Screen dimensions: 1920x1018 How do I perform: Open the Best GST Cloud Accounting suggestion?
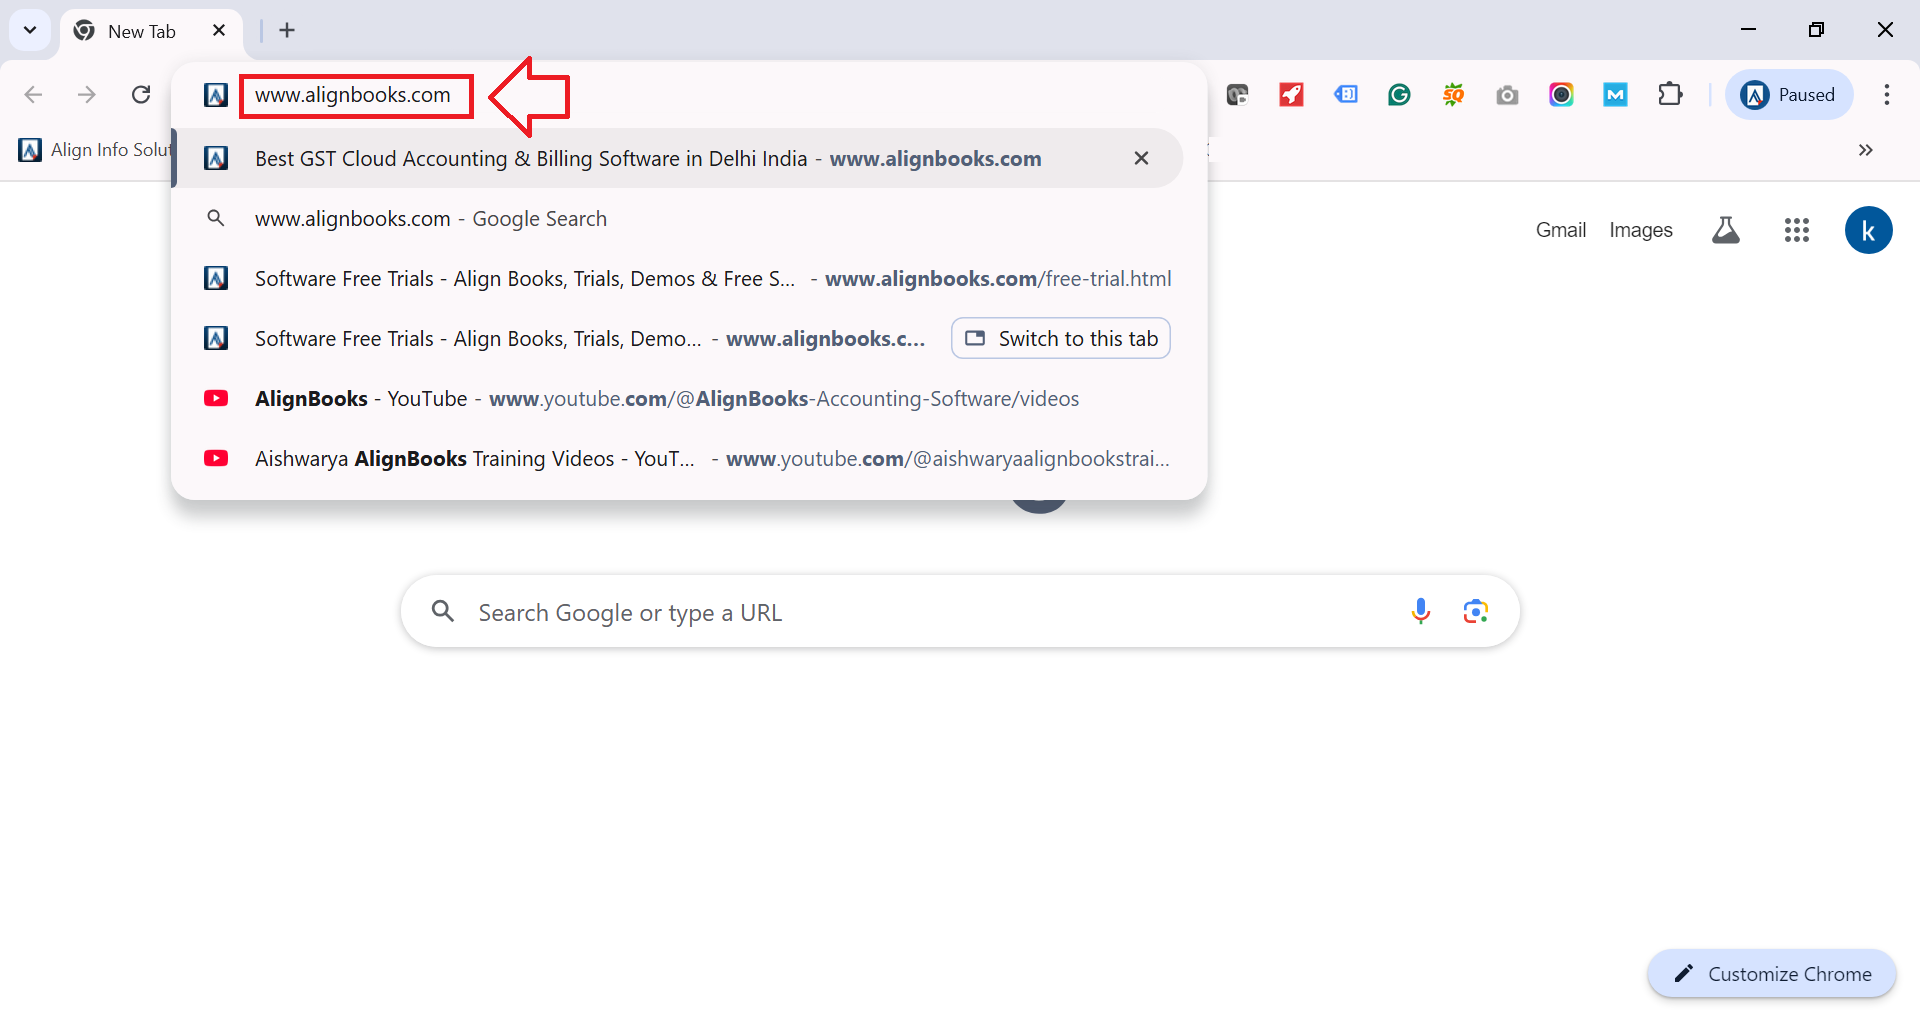pos(678,158)
